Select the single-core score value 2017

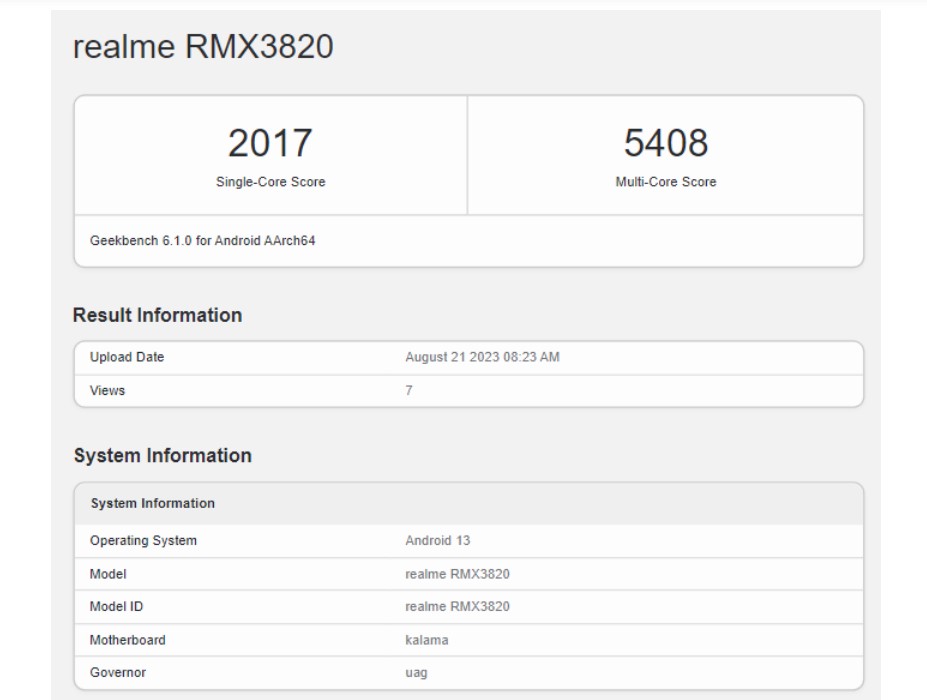pos(270,142)
